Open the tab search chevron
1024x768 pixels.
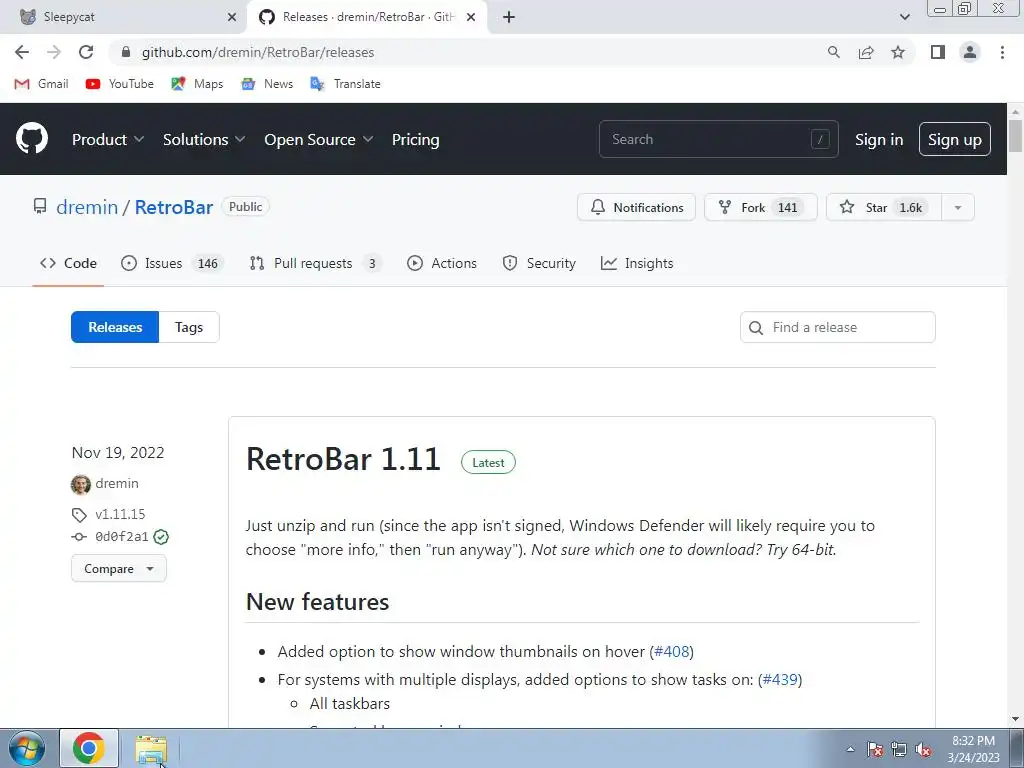coord(904,17)
